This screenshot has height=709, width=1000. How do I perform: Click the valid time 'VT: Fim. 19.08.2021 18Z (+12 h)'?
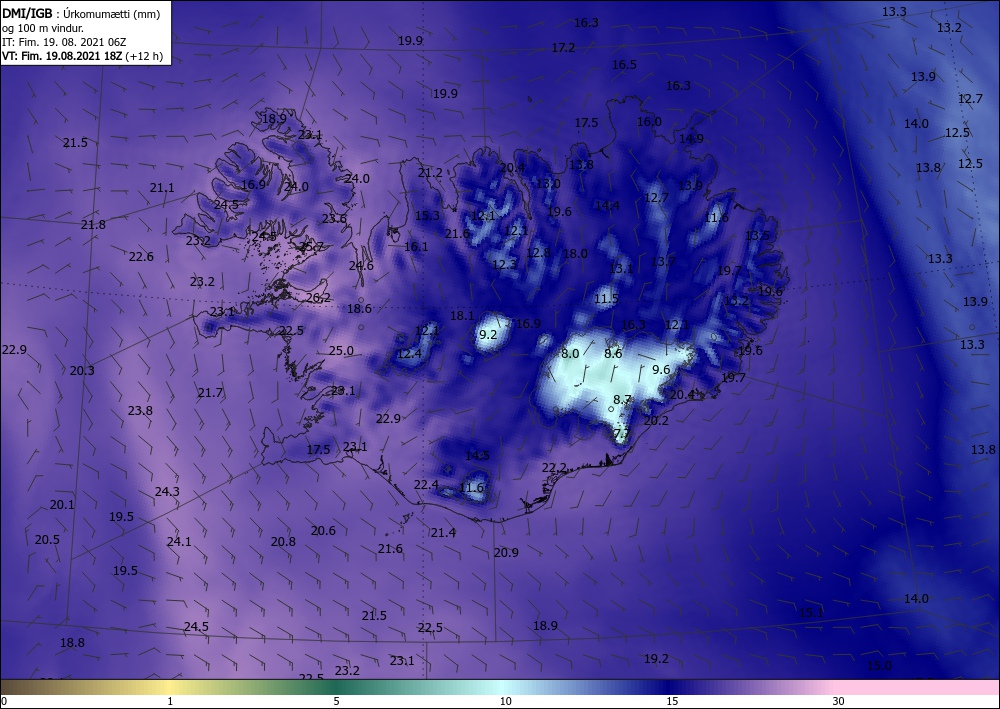click(x=82, y=56)
